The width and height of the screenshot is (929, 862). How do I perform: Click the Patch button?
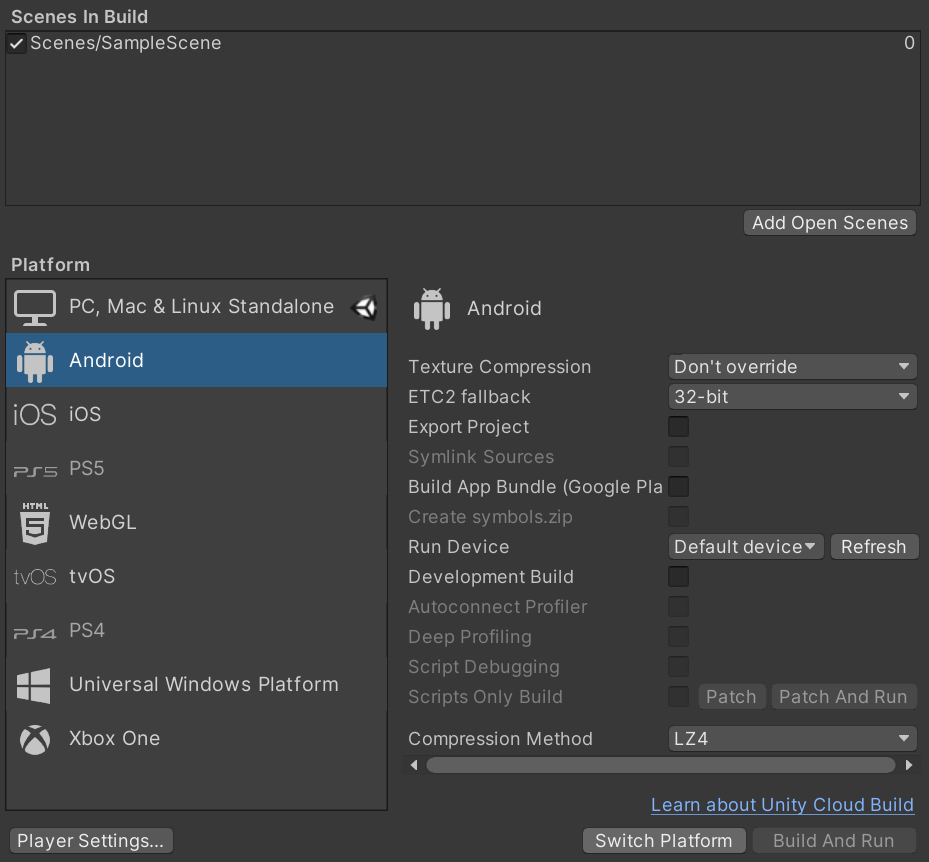[x=731, y=697]
